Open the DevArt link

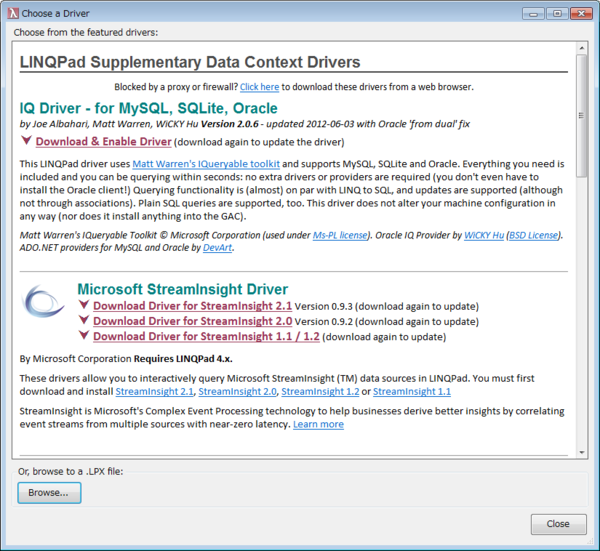[217, 248]
